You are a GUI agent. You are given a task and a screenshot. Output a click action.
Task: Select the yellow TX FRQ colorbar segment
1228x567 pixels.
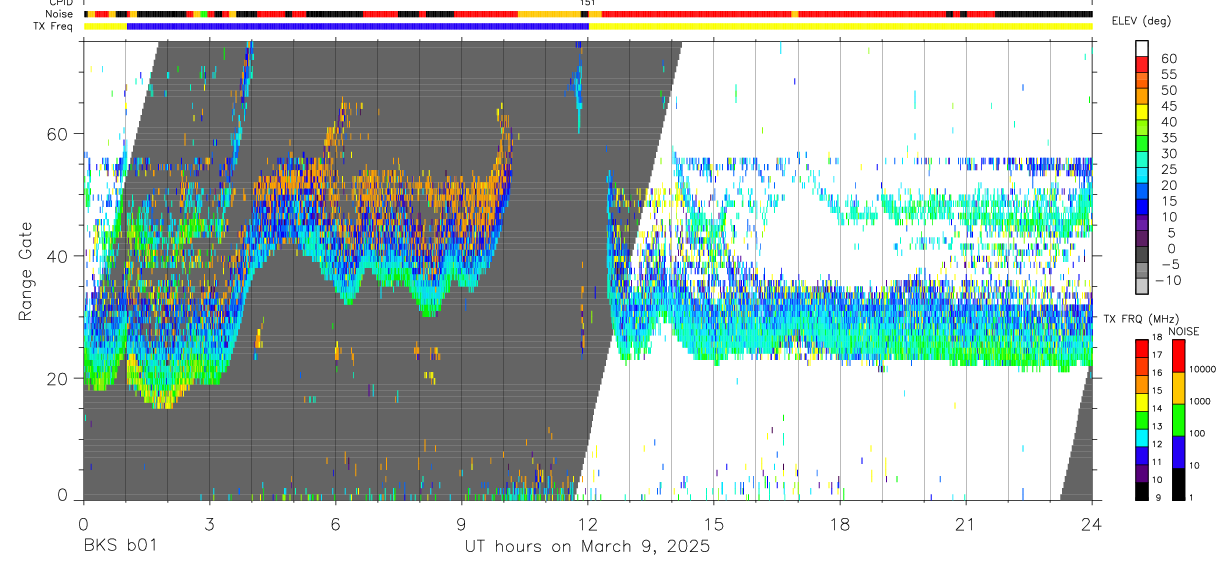[x=1142, y=402]
